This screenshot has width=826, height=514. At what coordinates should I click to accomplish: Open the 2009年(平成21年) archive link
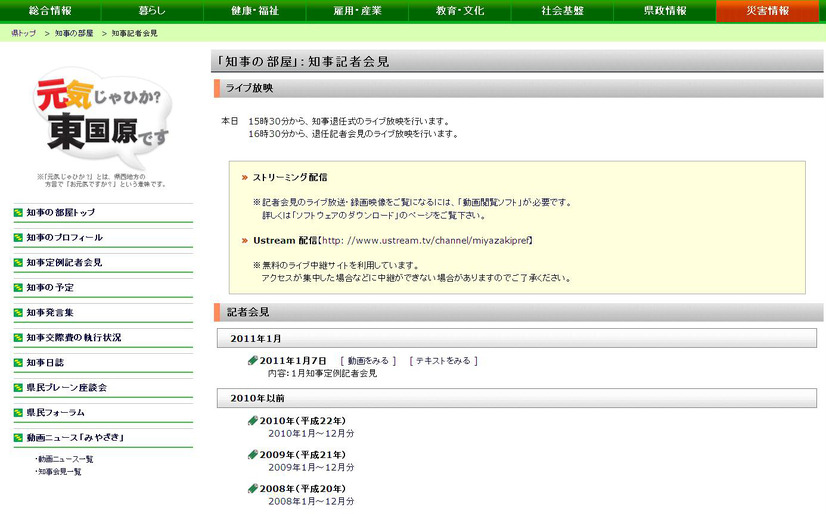point(303,454)
